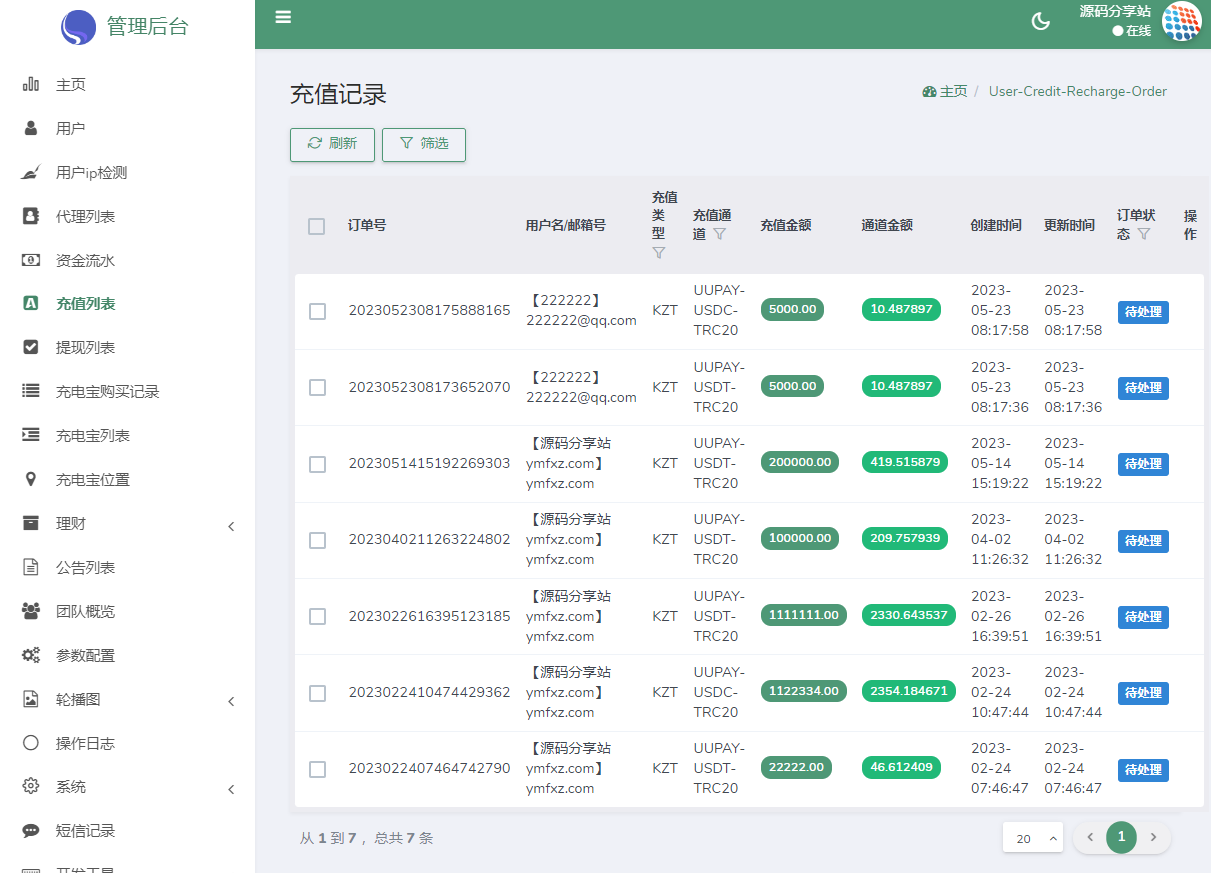Click the hamburger menu icon in header
The height and width of the screenshot is (873, 1211).
tap(283, 17)
